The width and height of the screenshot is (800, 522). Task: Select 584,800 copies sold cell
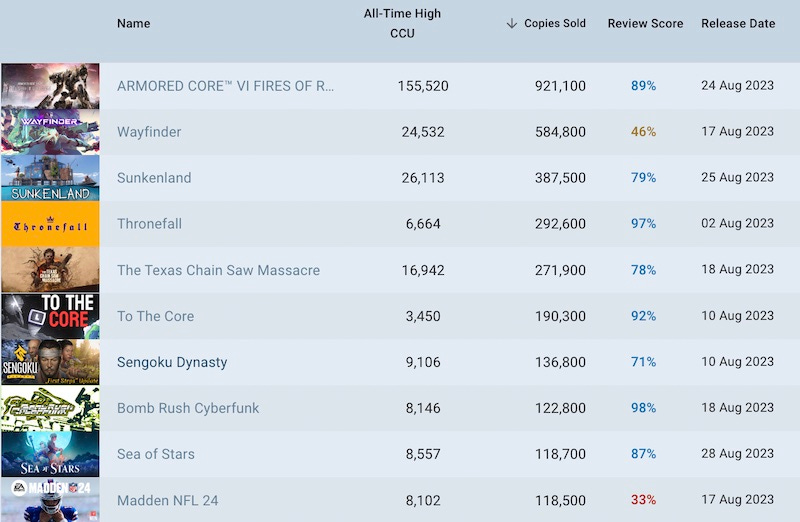click(x=560, y=132)
